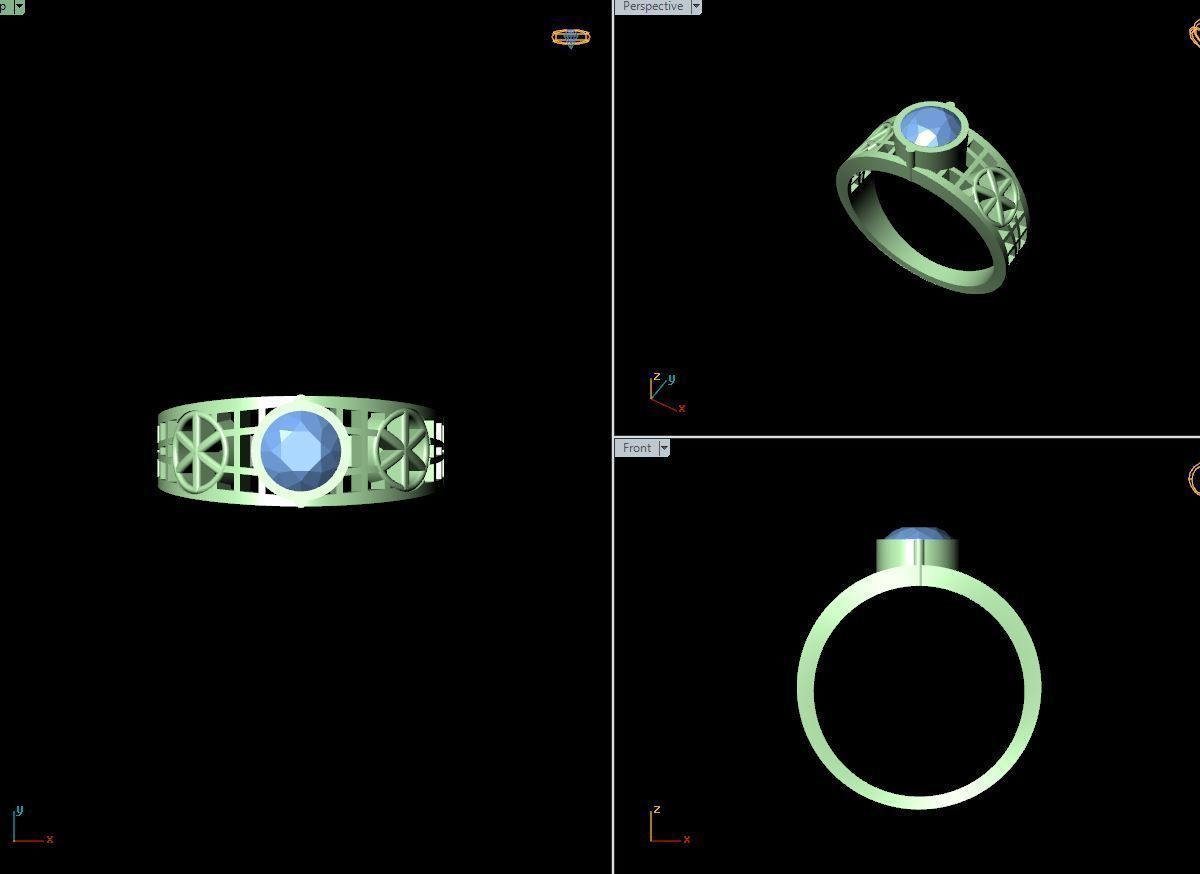Select the left wheel motif in Top view

[x=200, y=451]
